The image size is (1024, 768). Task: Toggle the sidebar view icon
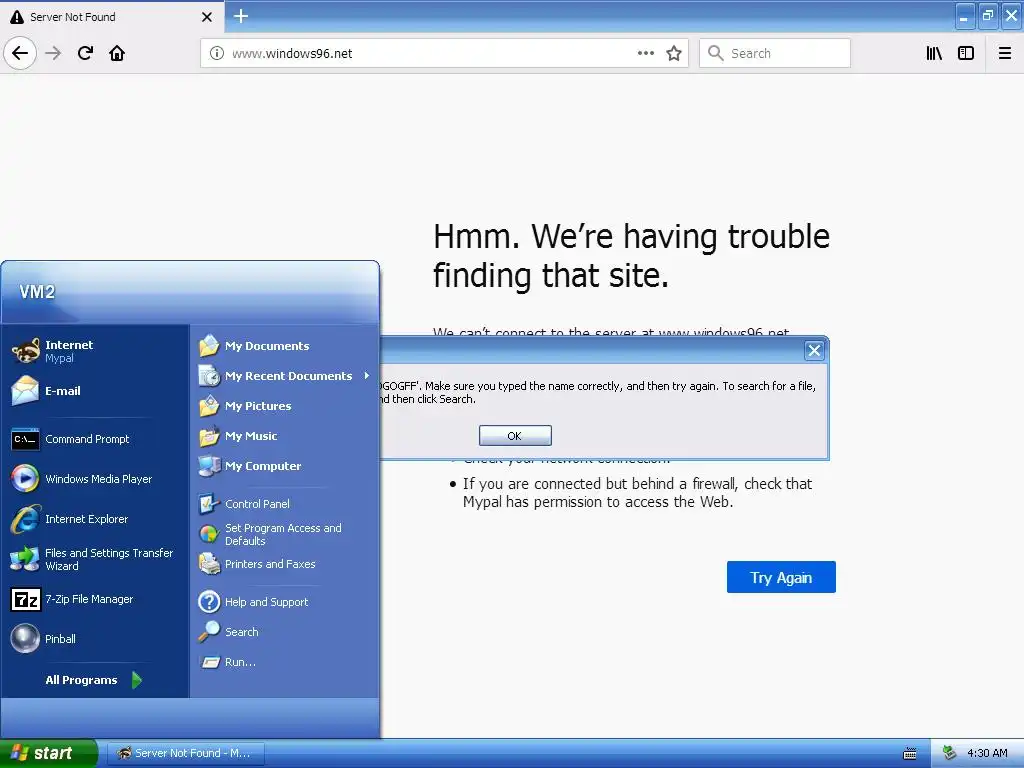(966, 53)
